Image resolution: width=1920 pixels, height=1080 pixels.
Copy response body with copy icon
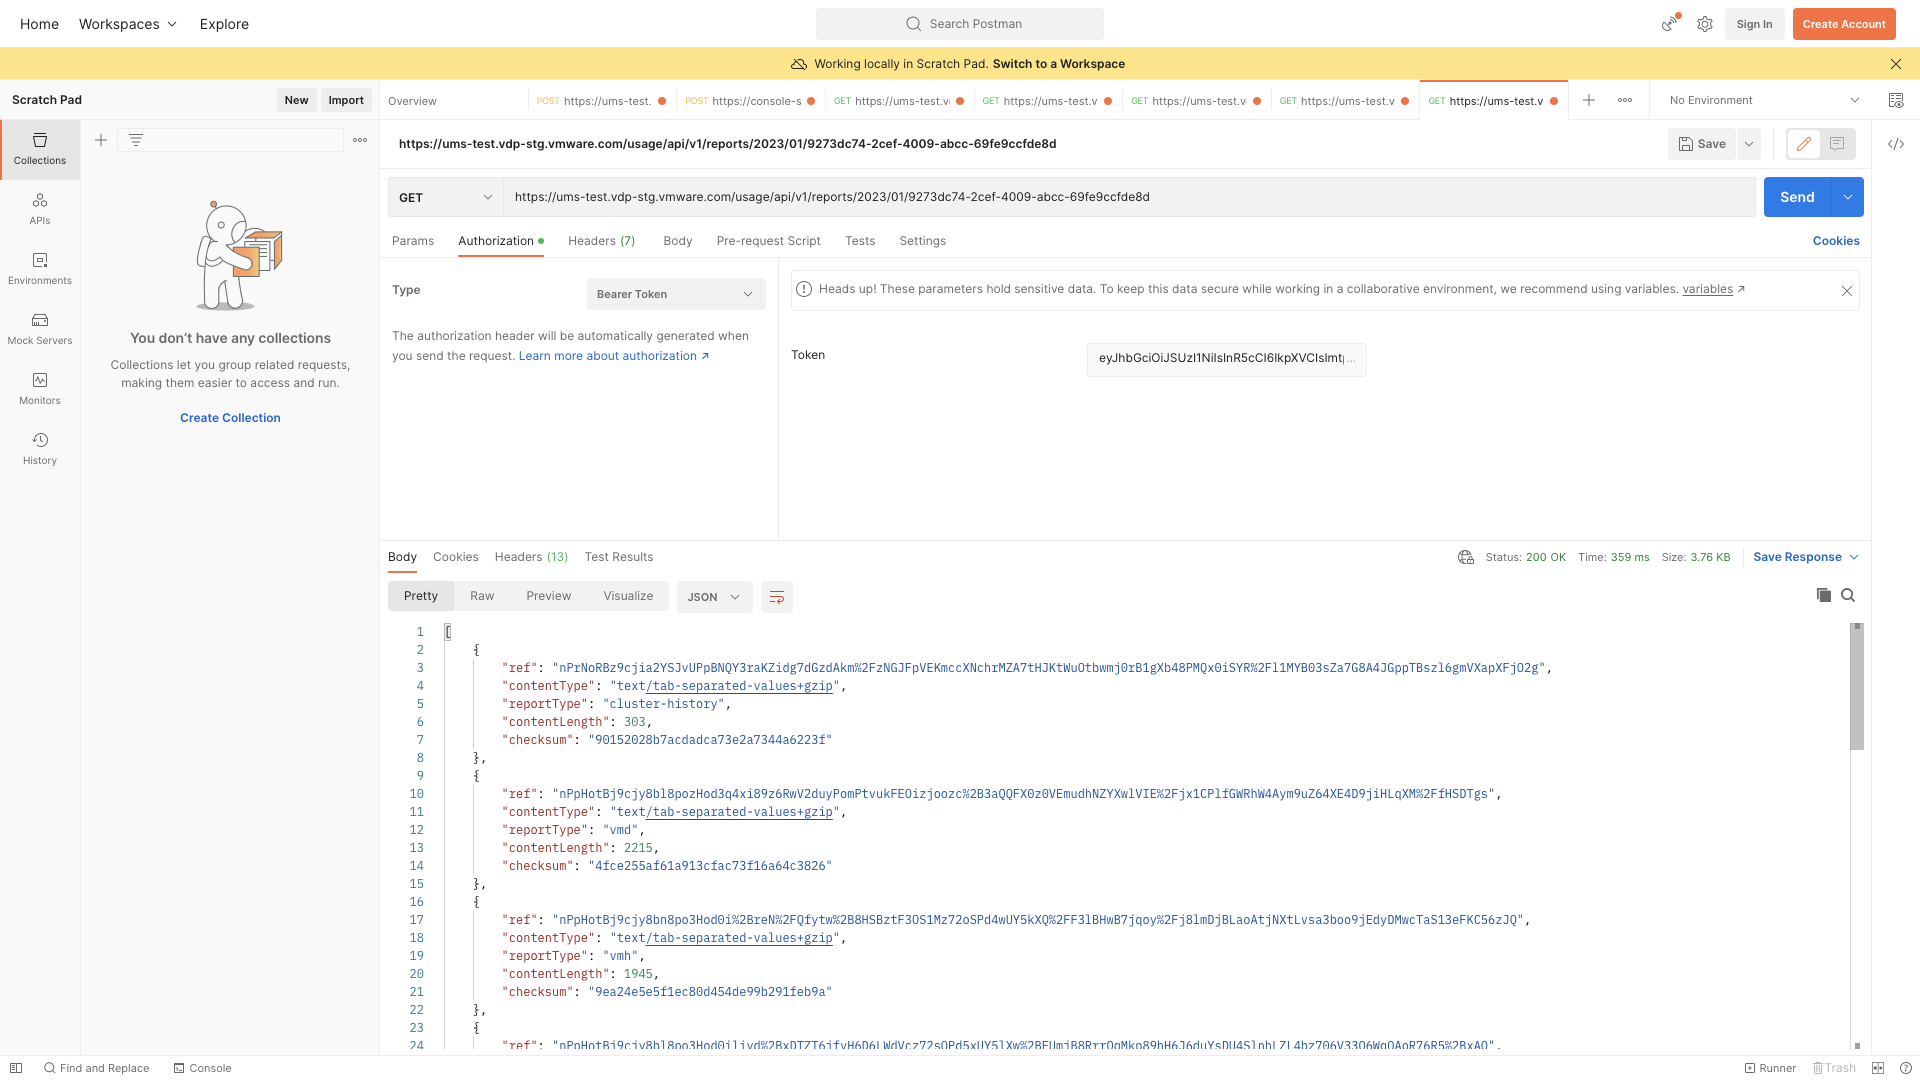pos(1823,596)
